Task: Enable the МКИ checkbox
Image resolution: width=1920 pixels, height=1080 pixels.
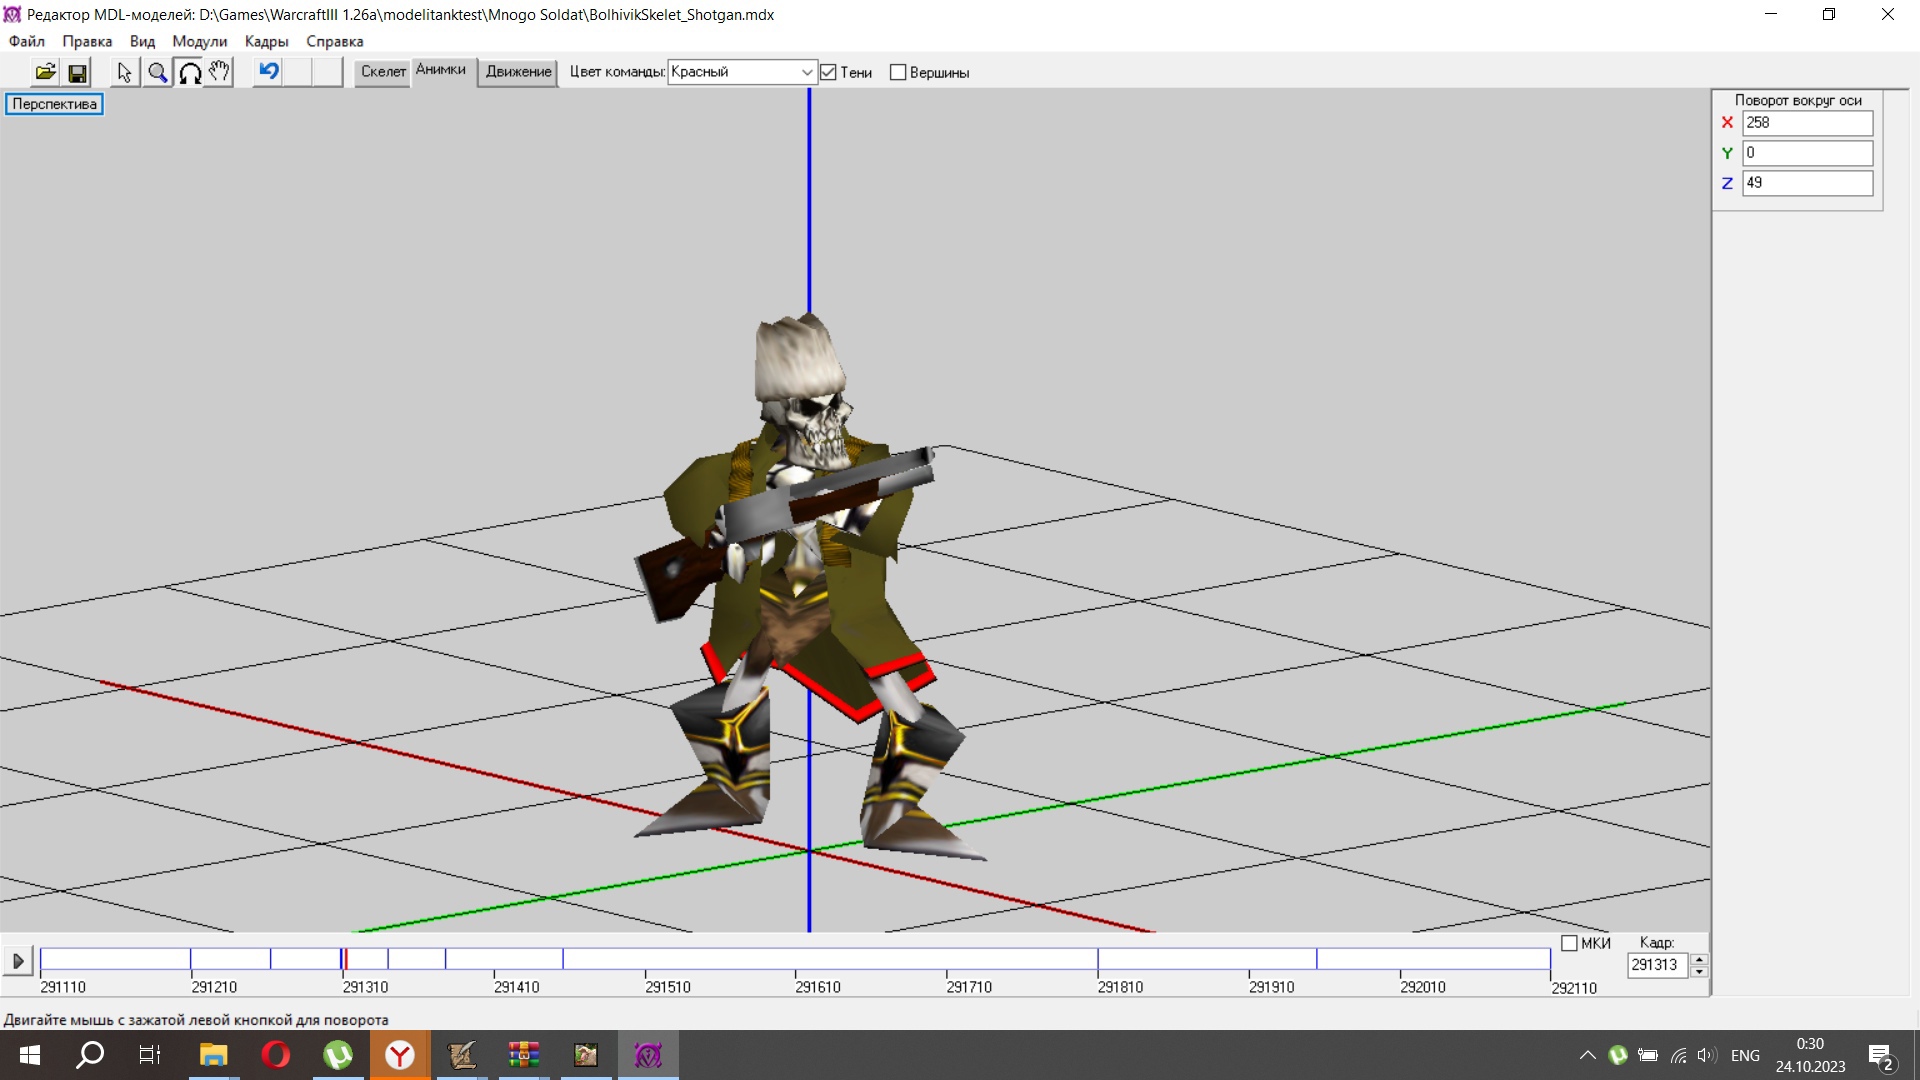Action: (1569, 943)
